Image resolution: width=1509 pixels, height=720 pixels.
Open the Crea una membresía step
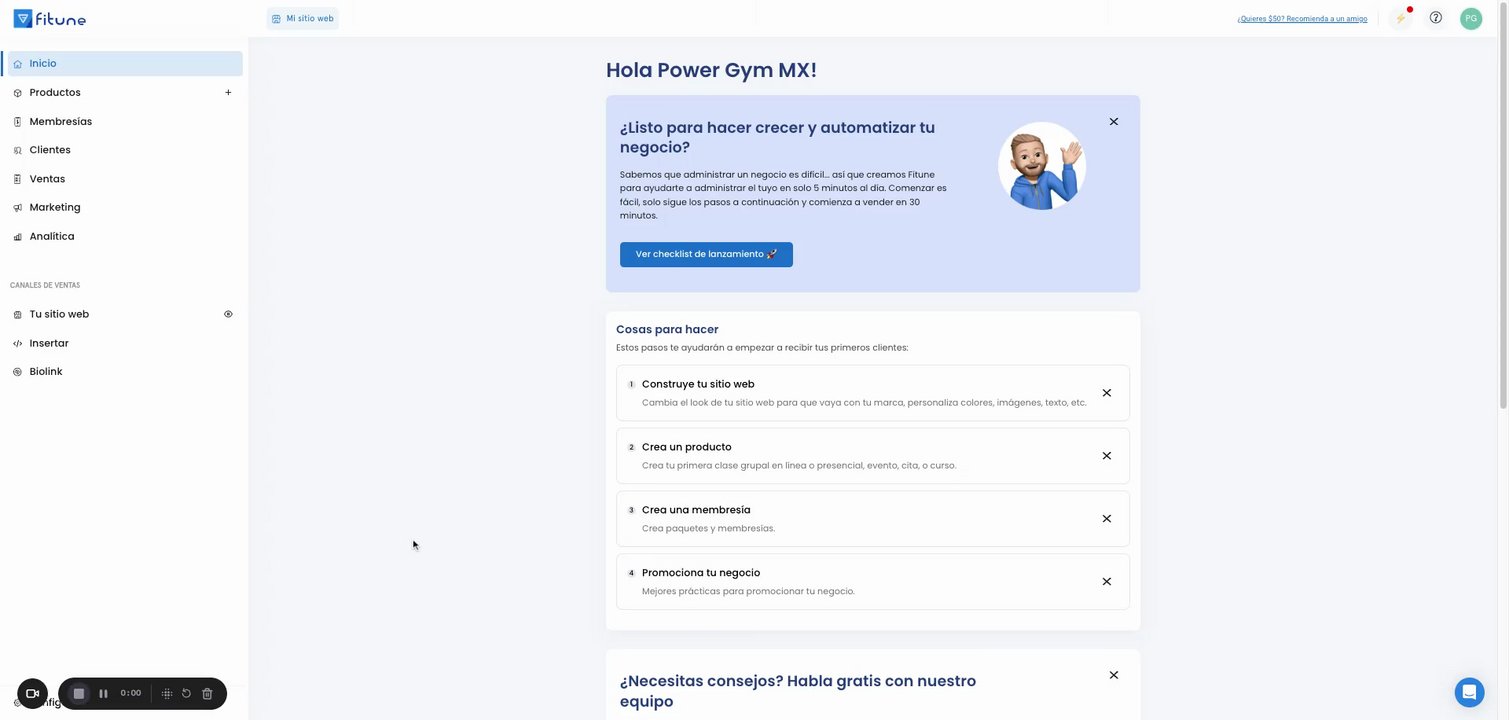[x=873, y=519]
